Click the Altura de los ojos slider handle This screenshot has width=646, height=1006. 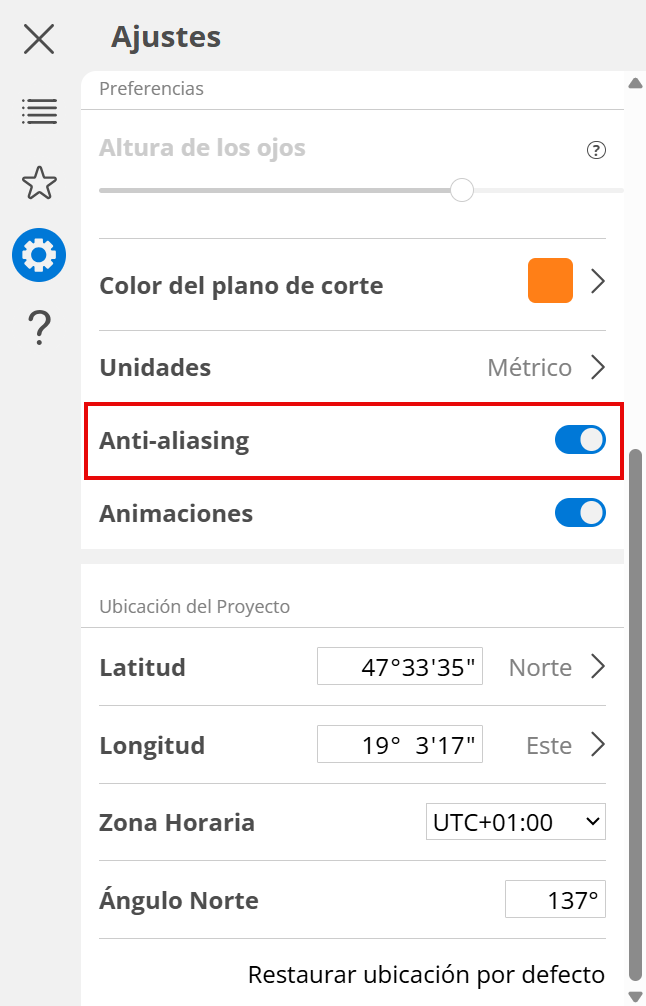click(x=461, y=190)
